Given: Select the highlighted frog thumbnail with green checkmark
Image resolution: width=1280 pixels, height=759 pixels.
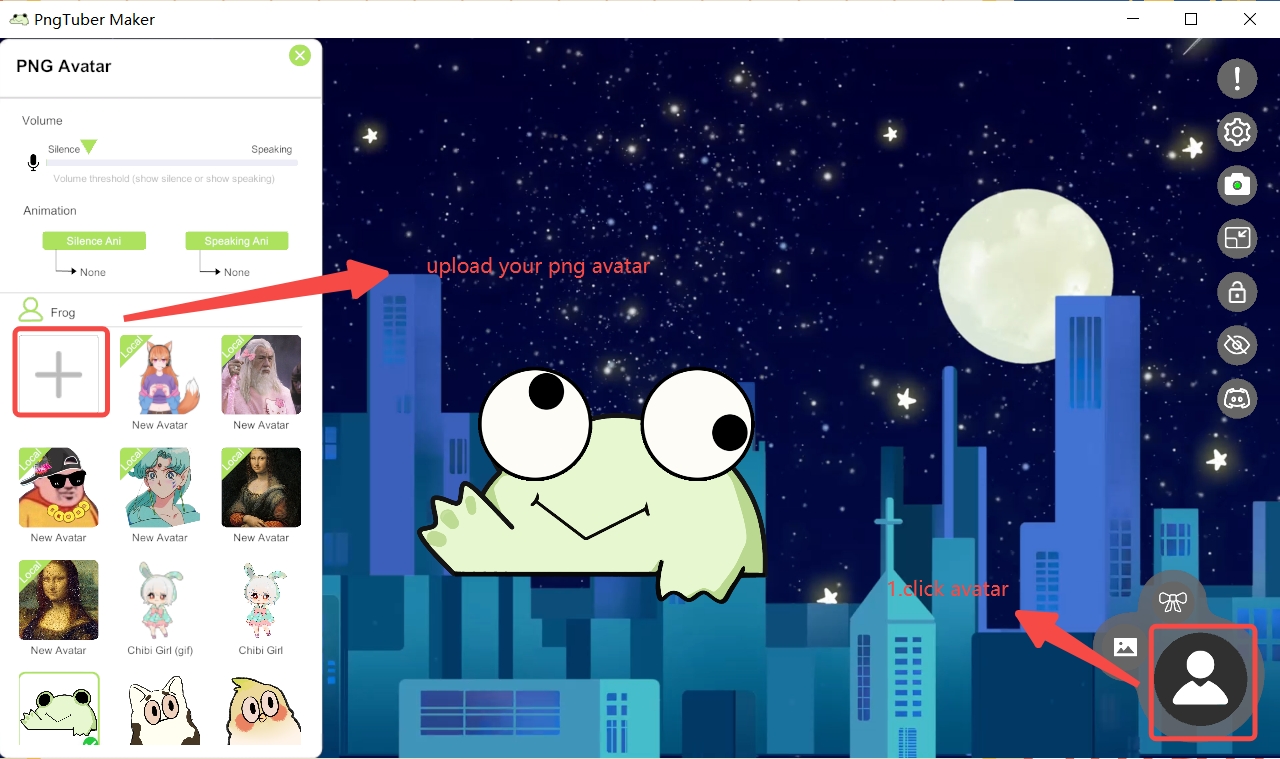Looking at the screenshot, I should click(59, 712).
